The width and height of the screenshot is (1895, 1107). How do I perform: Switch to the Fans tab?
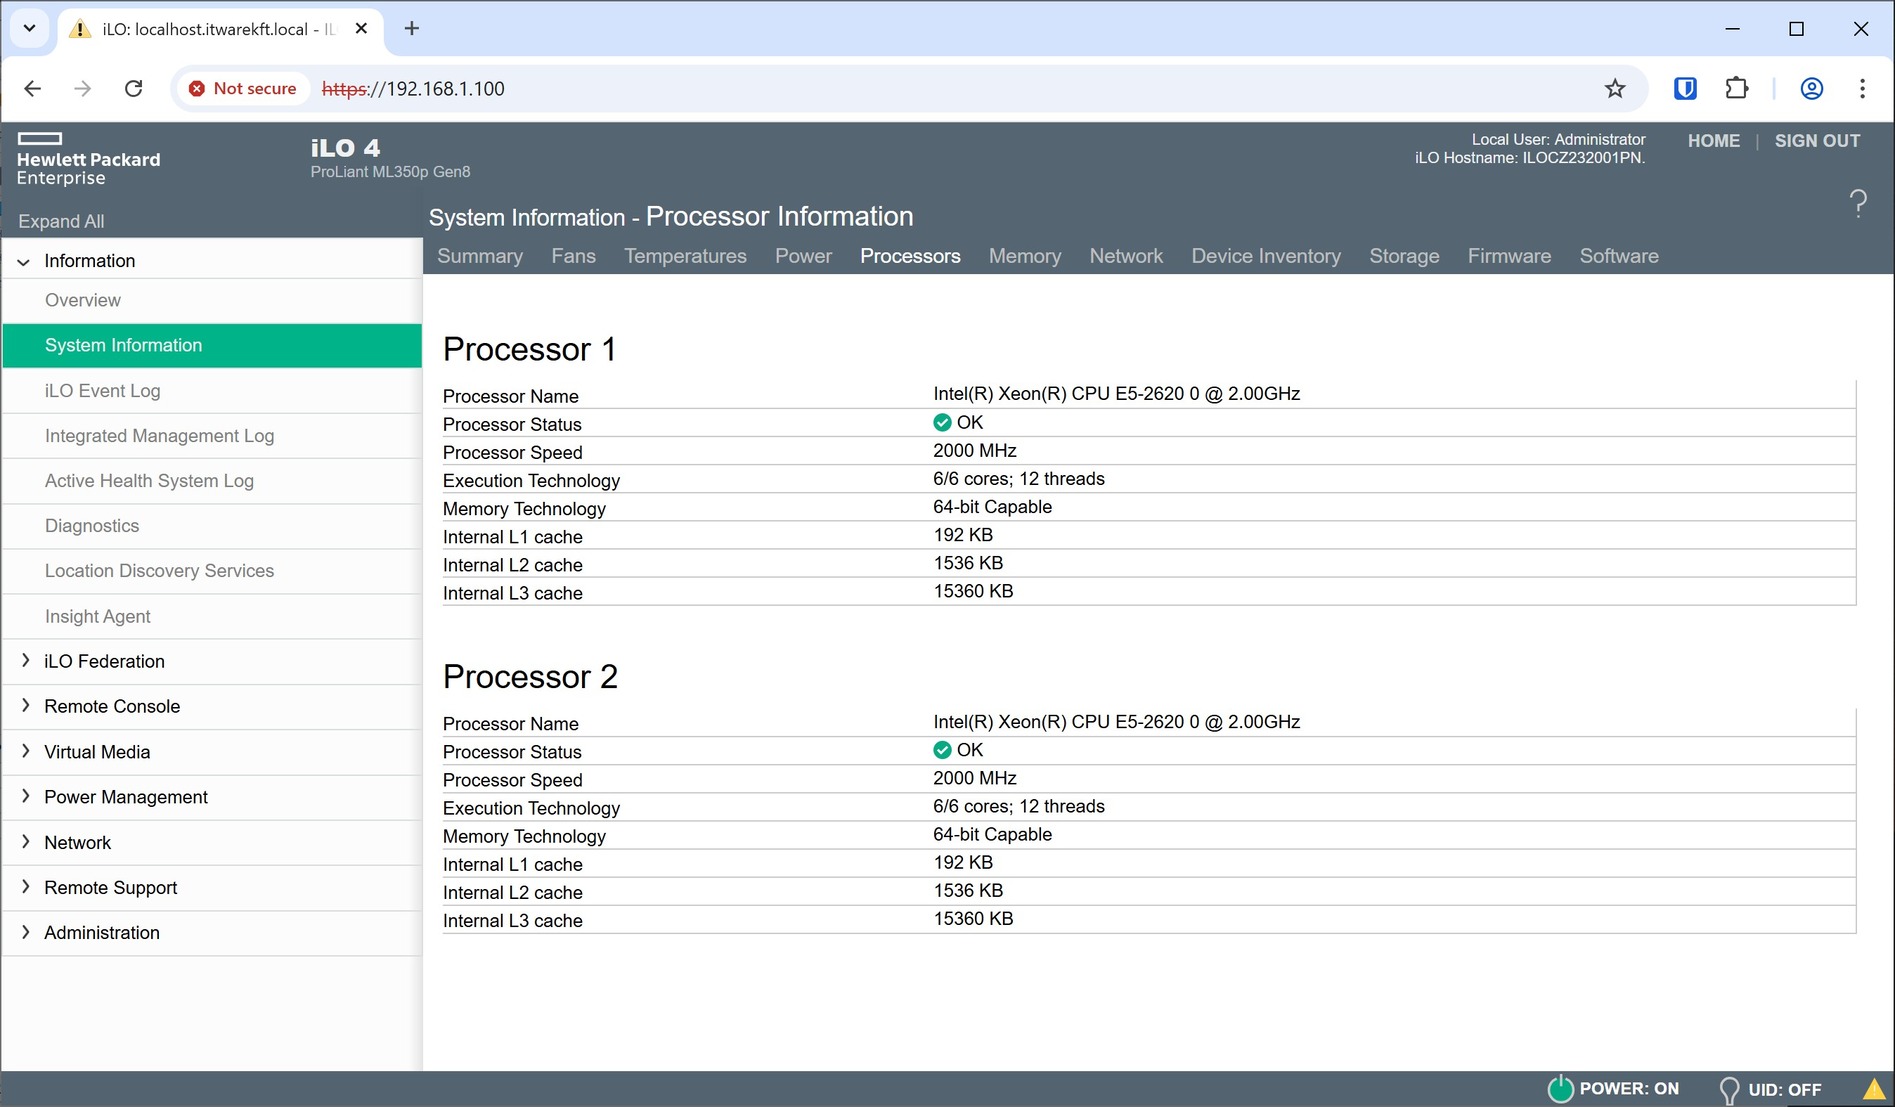[573, 256]
